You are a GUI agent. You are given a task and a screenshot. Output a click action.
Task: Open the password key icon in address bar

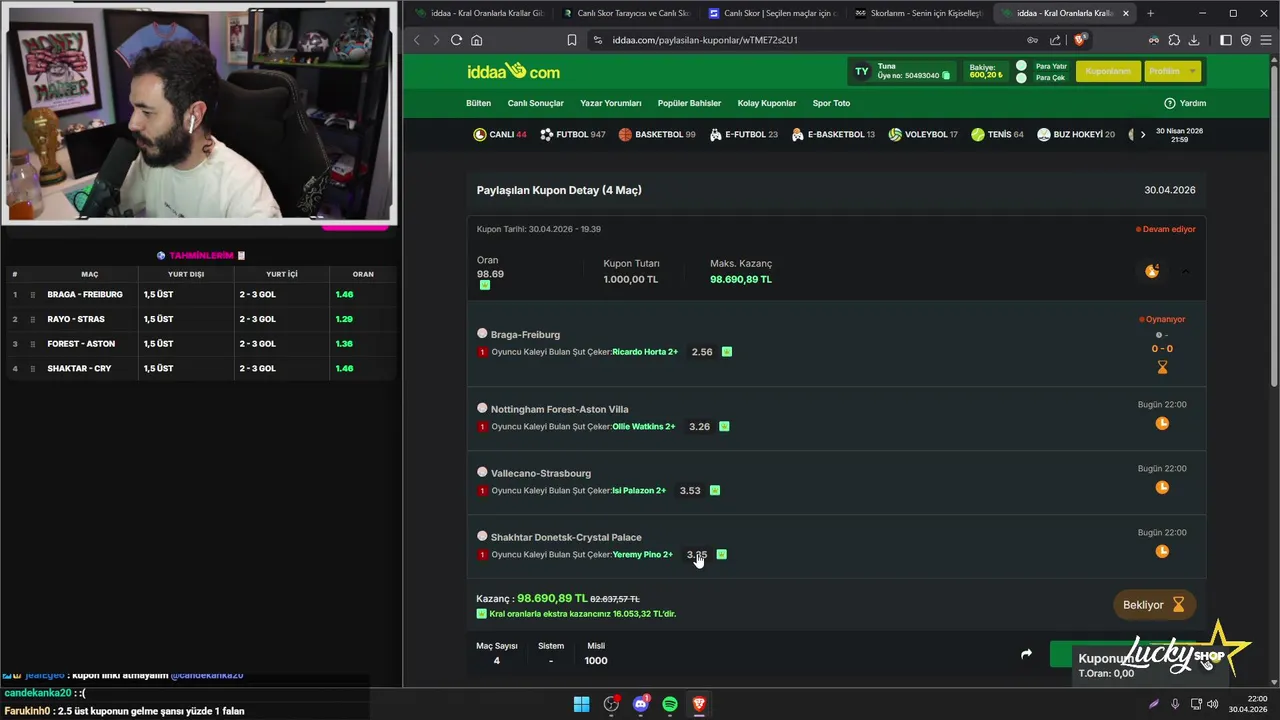(1032, 40)
